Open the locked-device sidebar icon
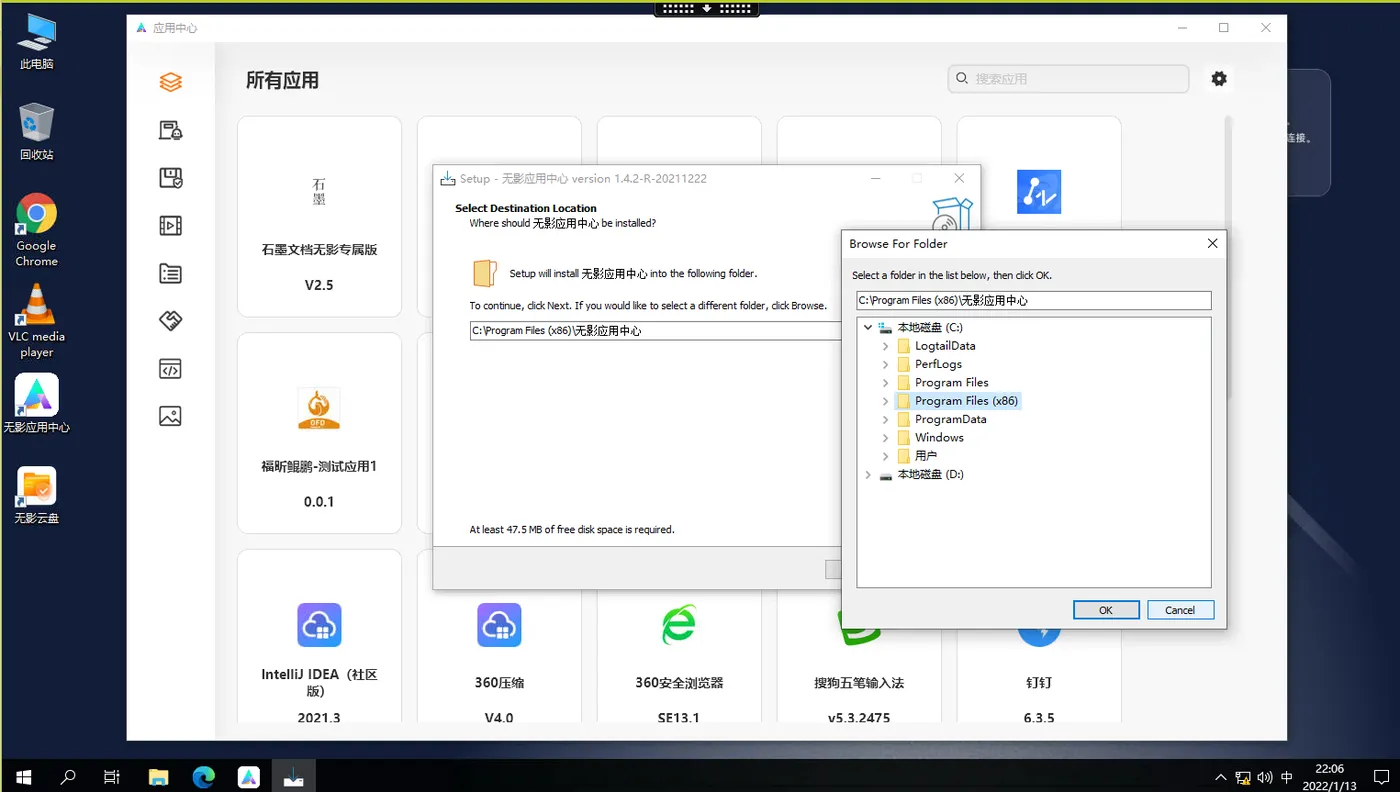1400x792 pixels. [171, 130]
